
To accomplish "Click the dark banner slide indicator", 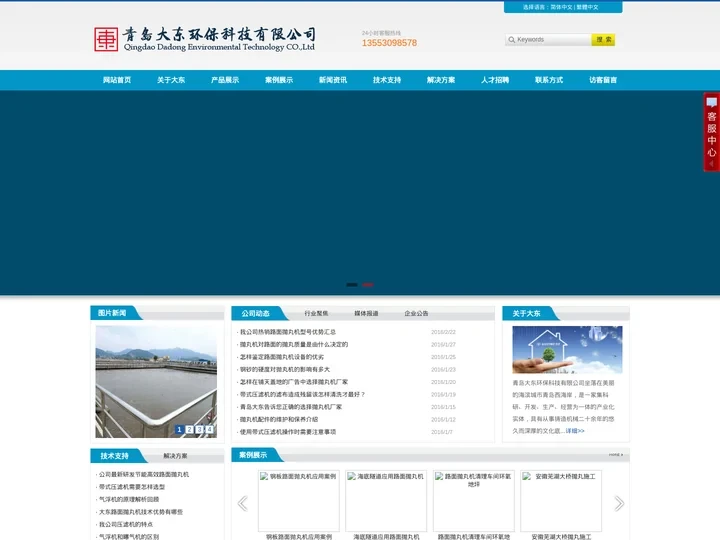I will [x=352, y=285].
